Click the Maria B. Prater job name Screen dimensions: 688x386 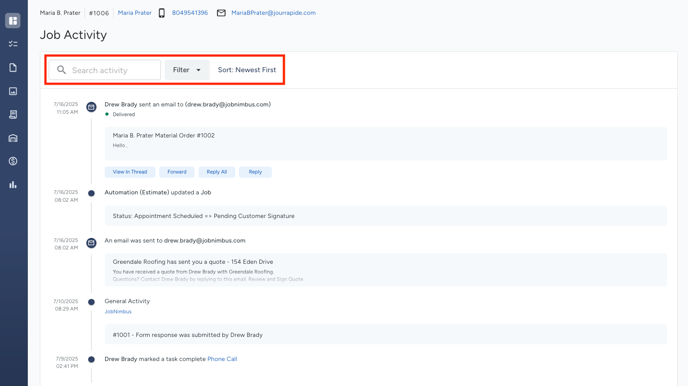(x=60, y=13)
